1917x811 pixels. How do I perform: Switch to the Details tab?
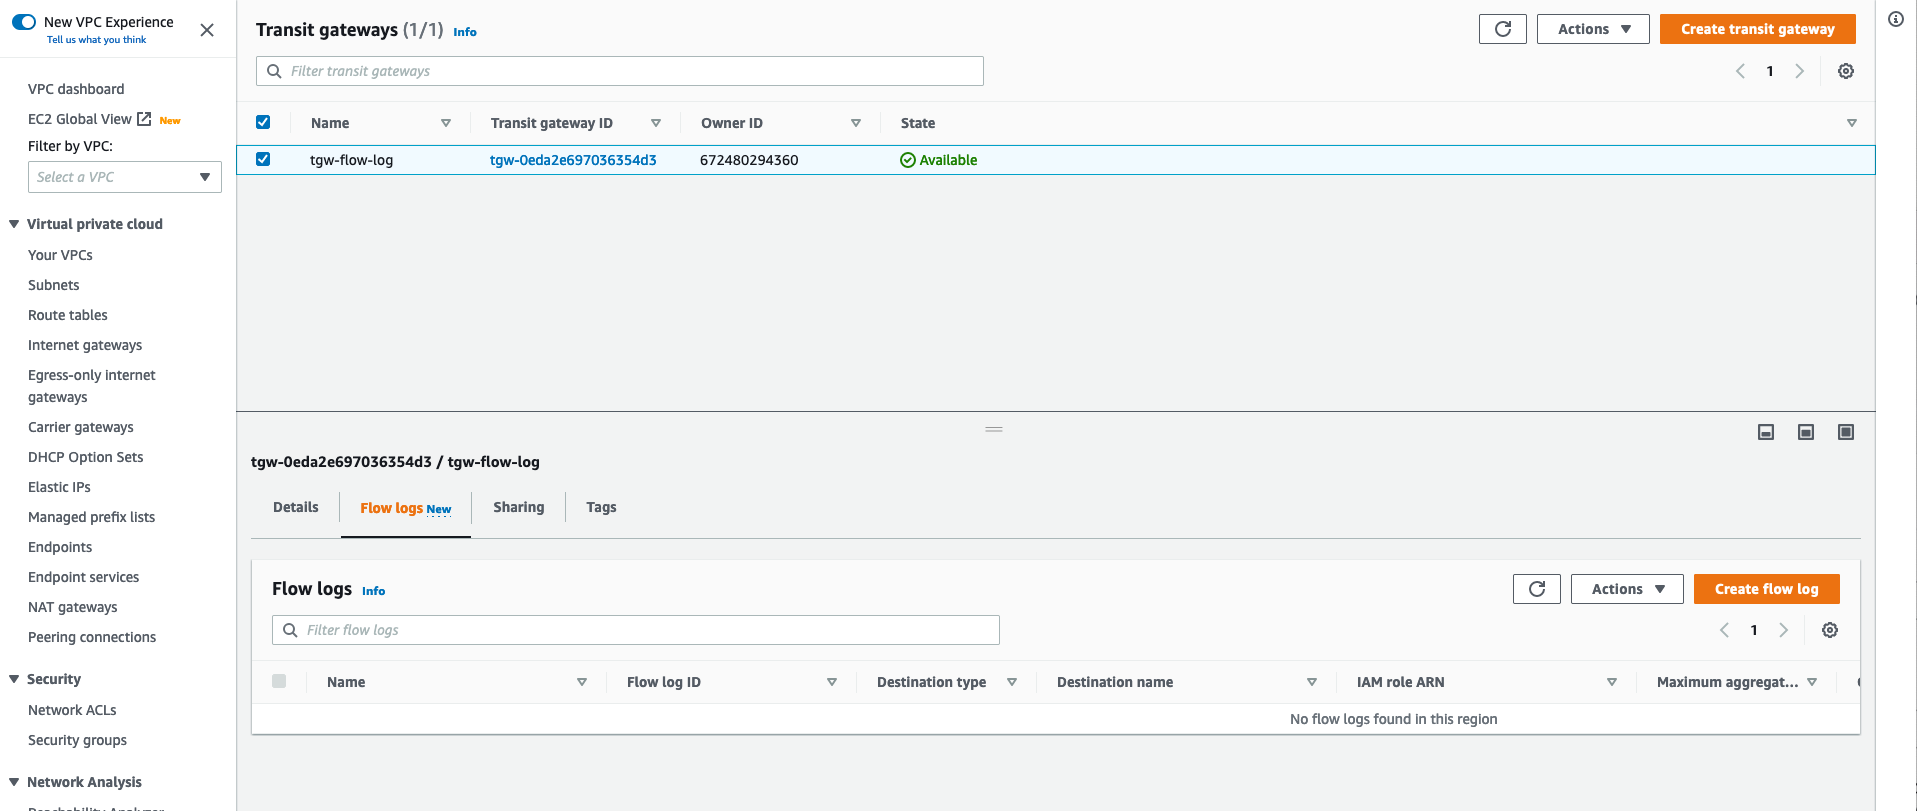pyautogui.click(x=296, y=507)
